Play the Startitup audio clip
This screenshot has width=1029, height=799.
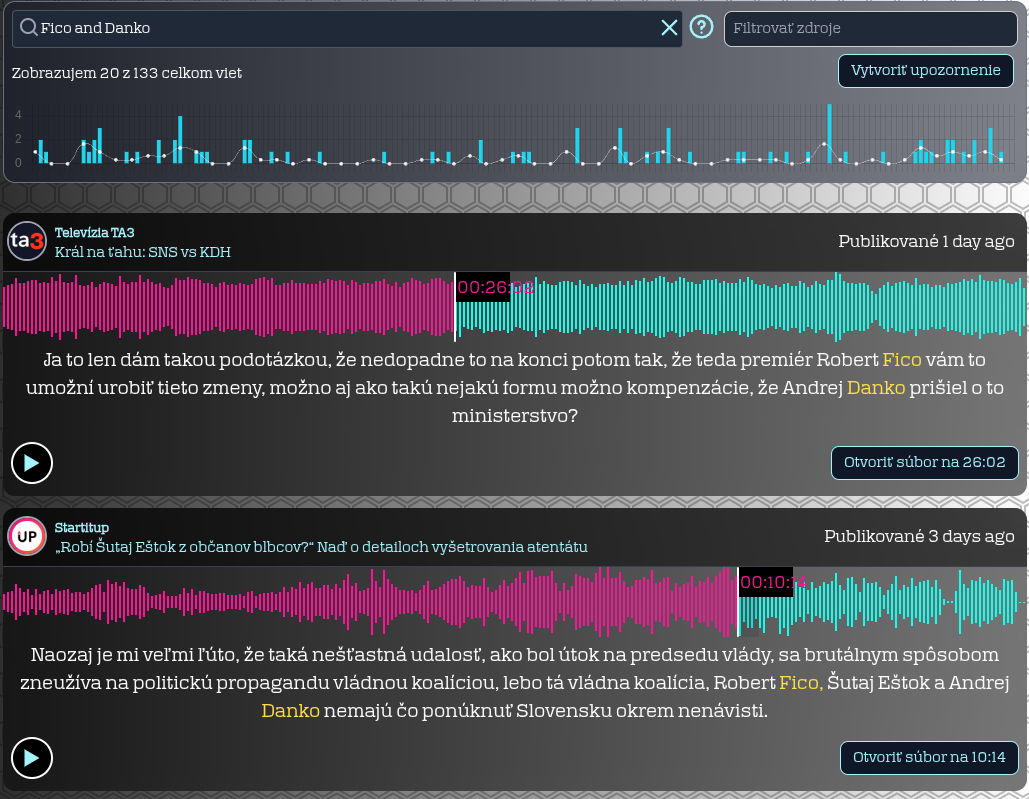(32, 758)
